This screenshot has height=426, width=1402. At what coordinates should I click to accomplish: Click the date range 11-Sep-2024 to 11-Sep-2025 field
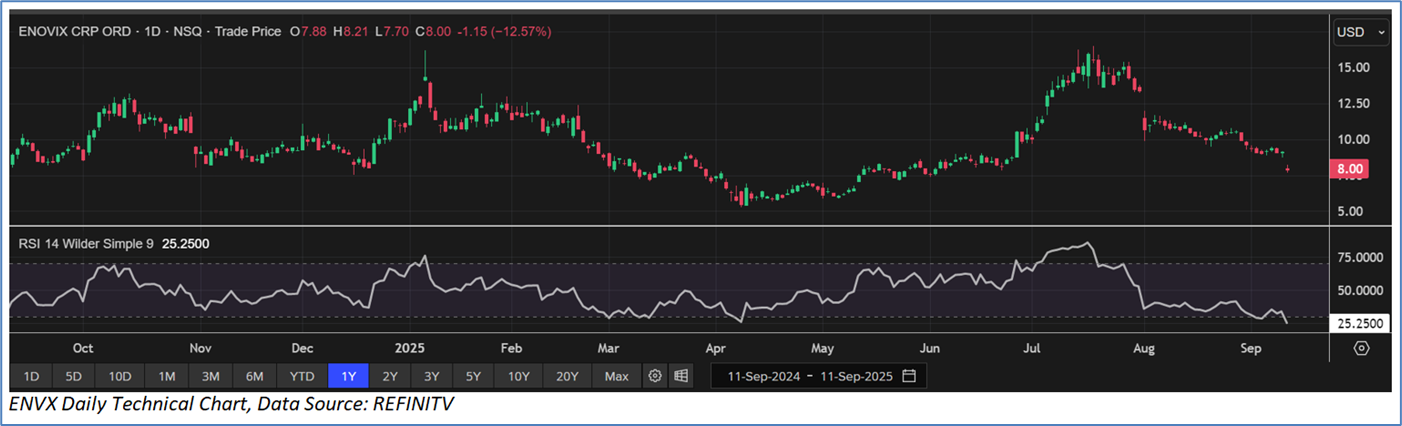(808, 376)
